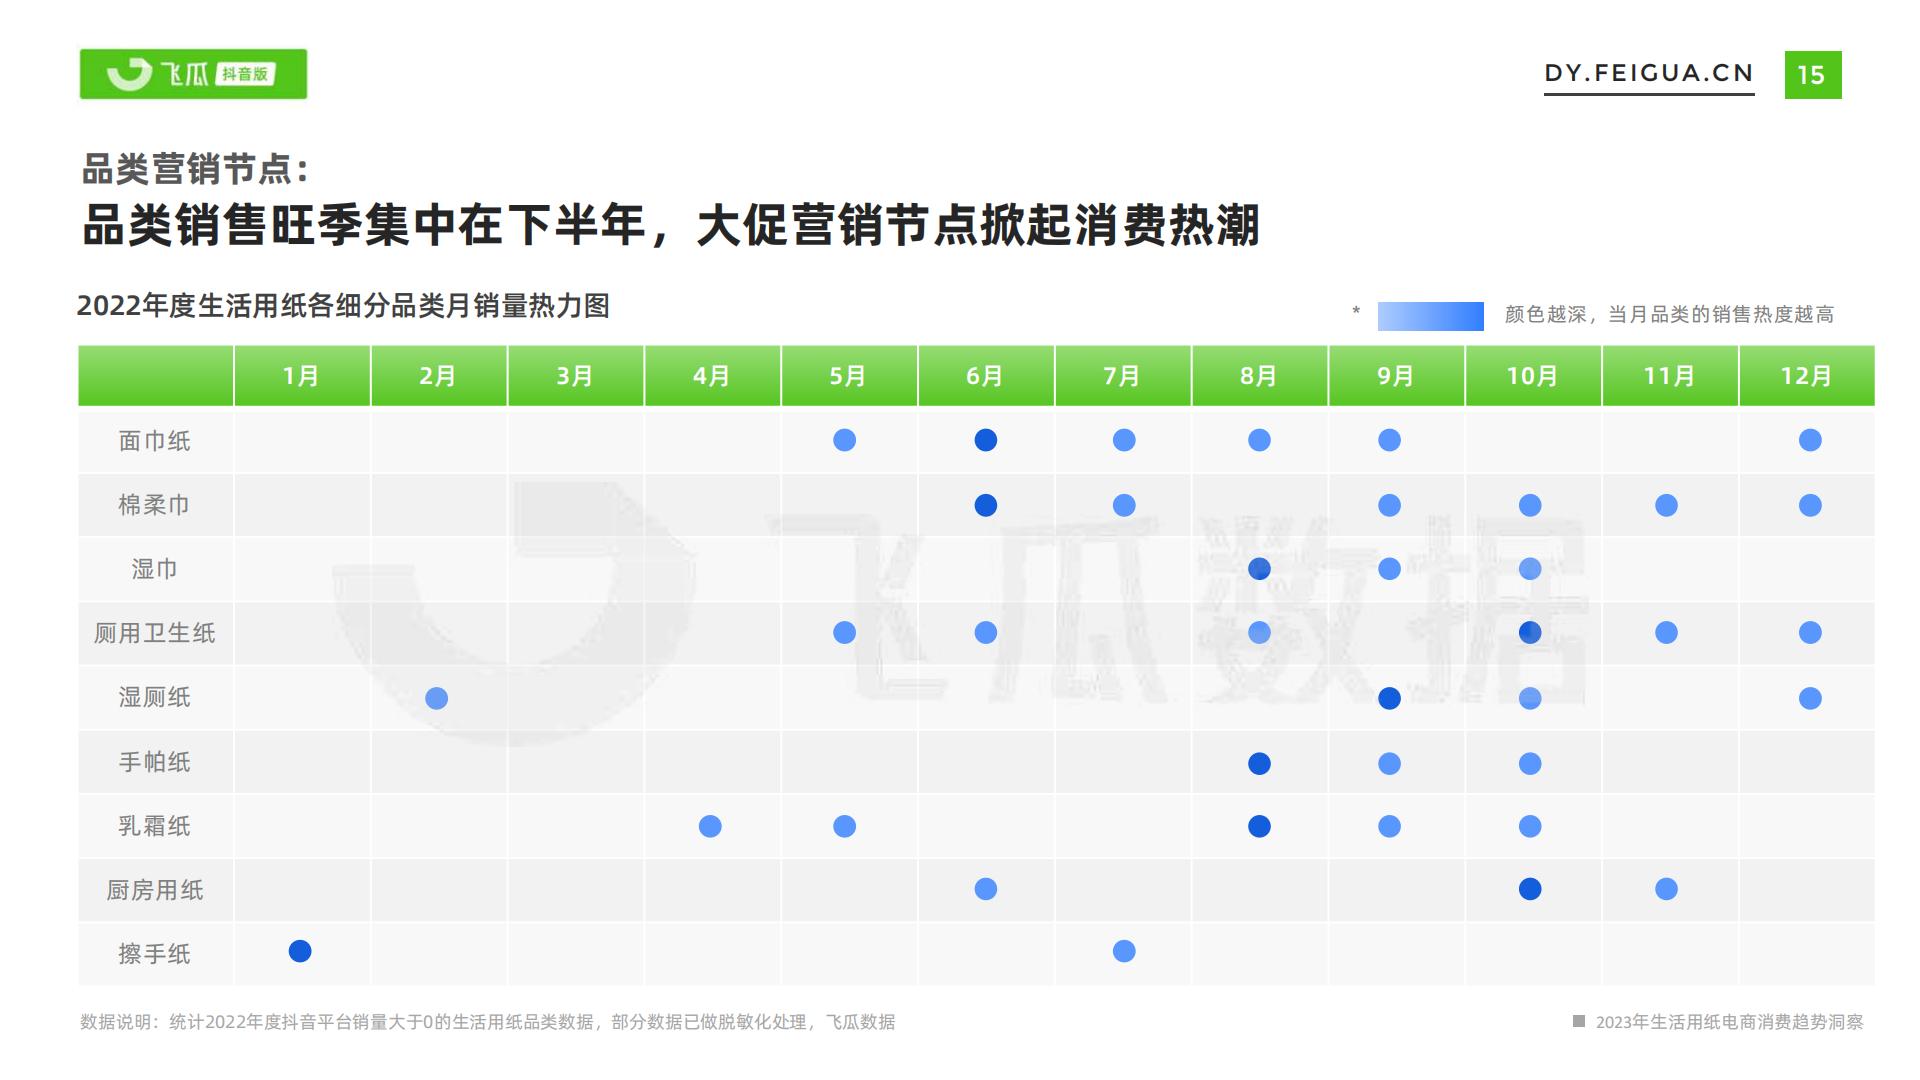
Task: Click the 擦手纸 row label
Action: point(154,954)
